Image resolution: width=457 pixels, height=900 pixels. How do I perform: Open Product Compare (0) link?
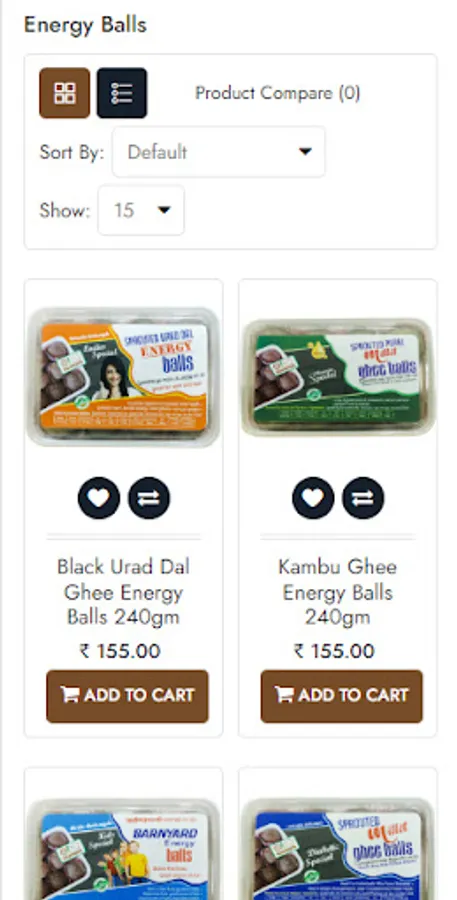tap(278, 93)
